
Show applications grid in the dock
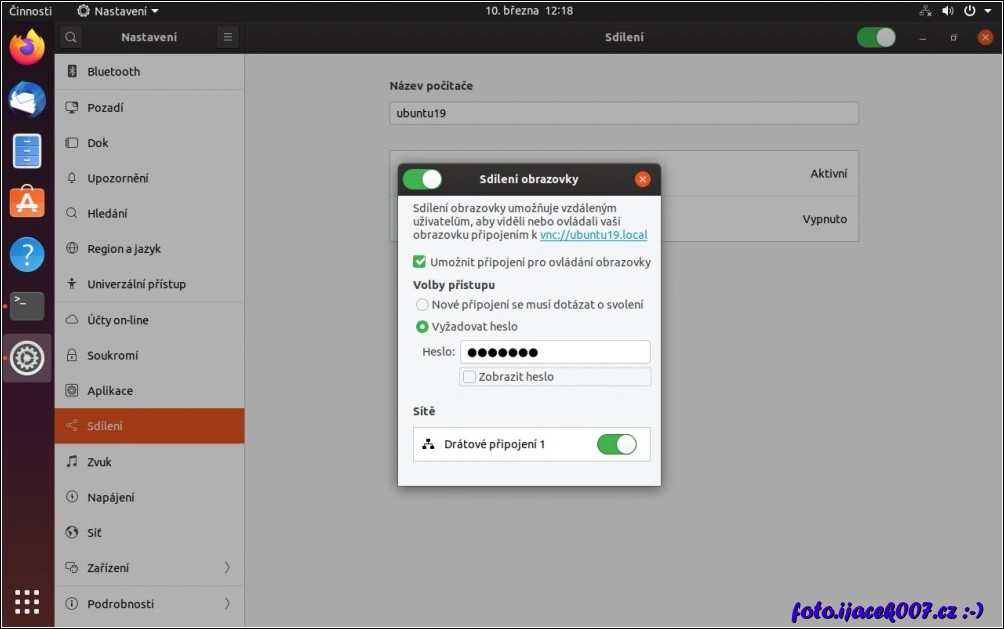tap(27, 601)
